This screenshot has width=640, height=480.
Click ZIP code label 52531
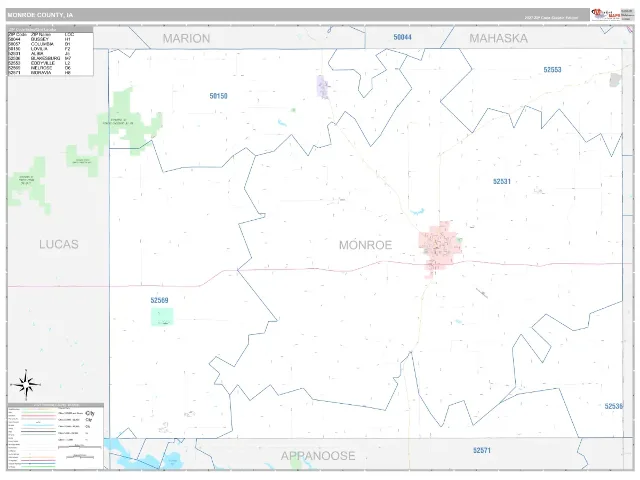point(502,182)
